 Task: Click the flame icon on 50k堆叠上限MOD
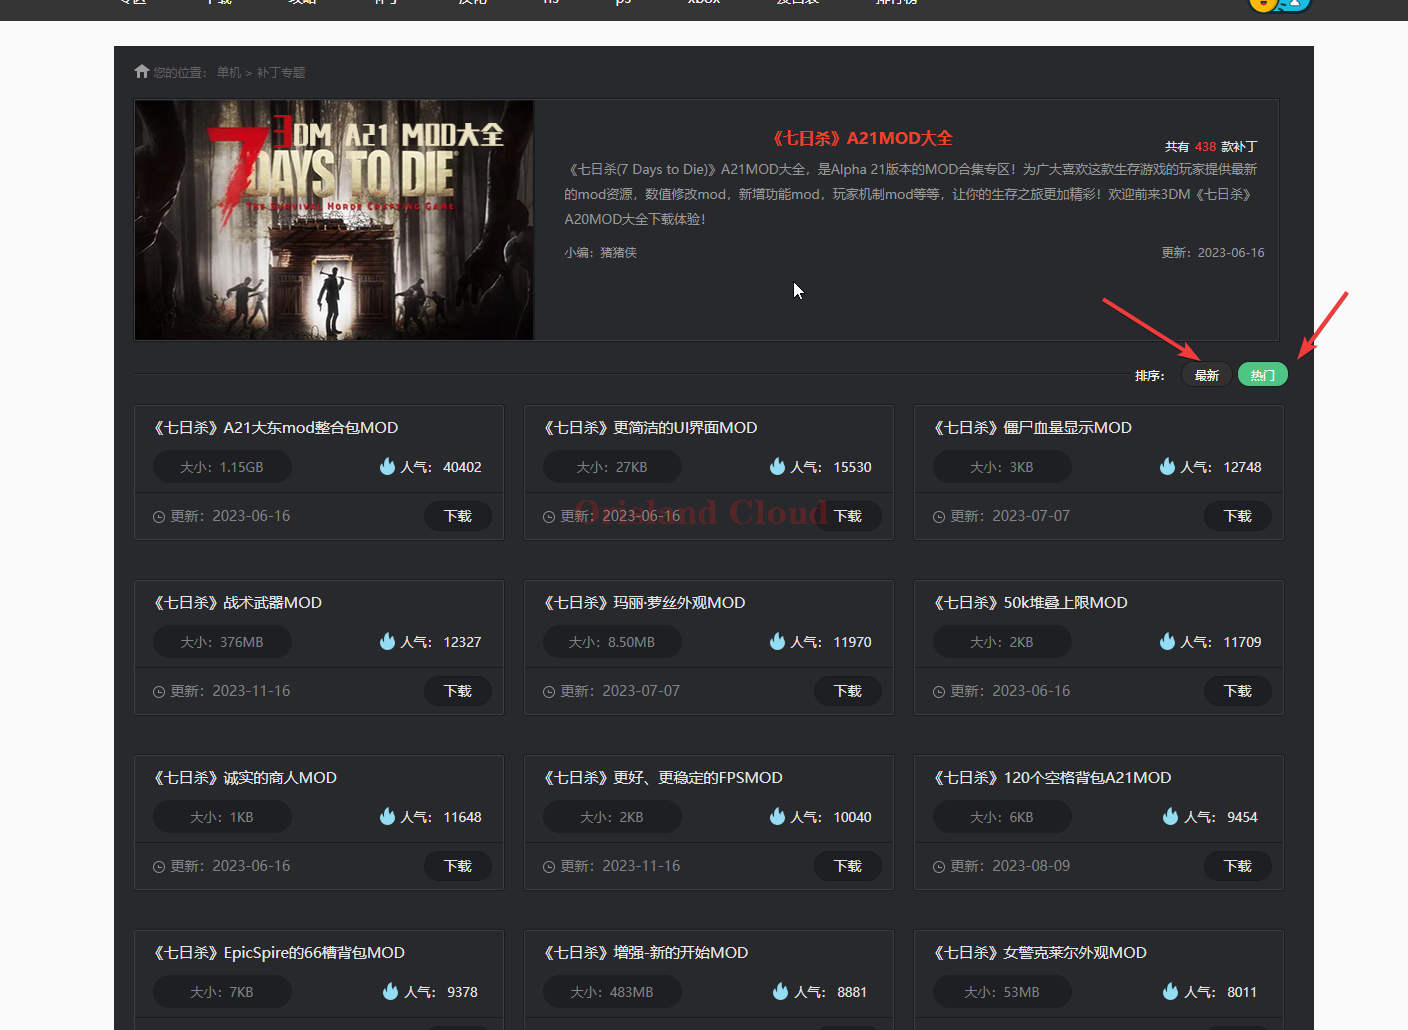[1167, 642]
